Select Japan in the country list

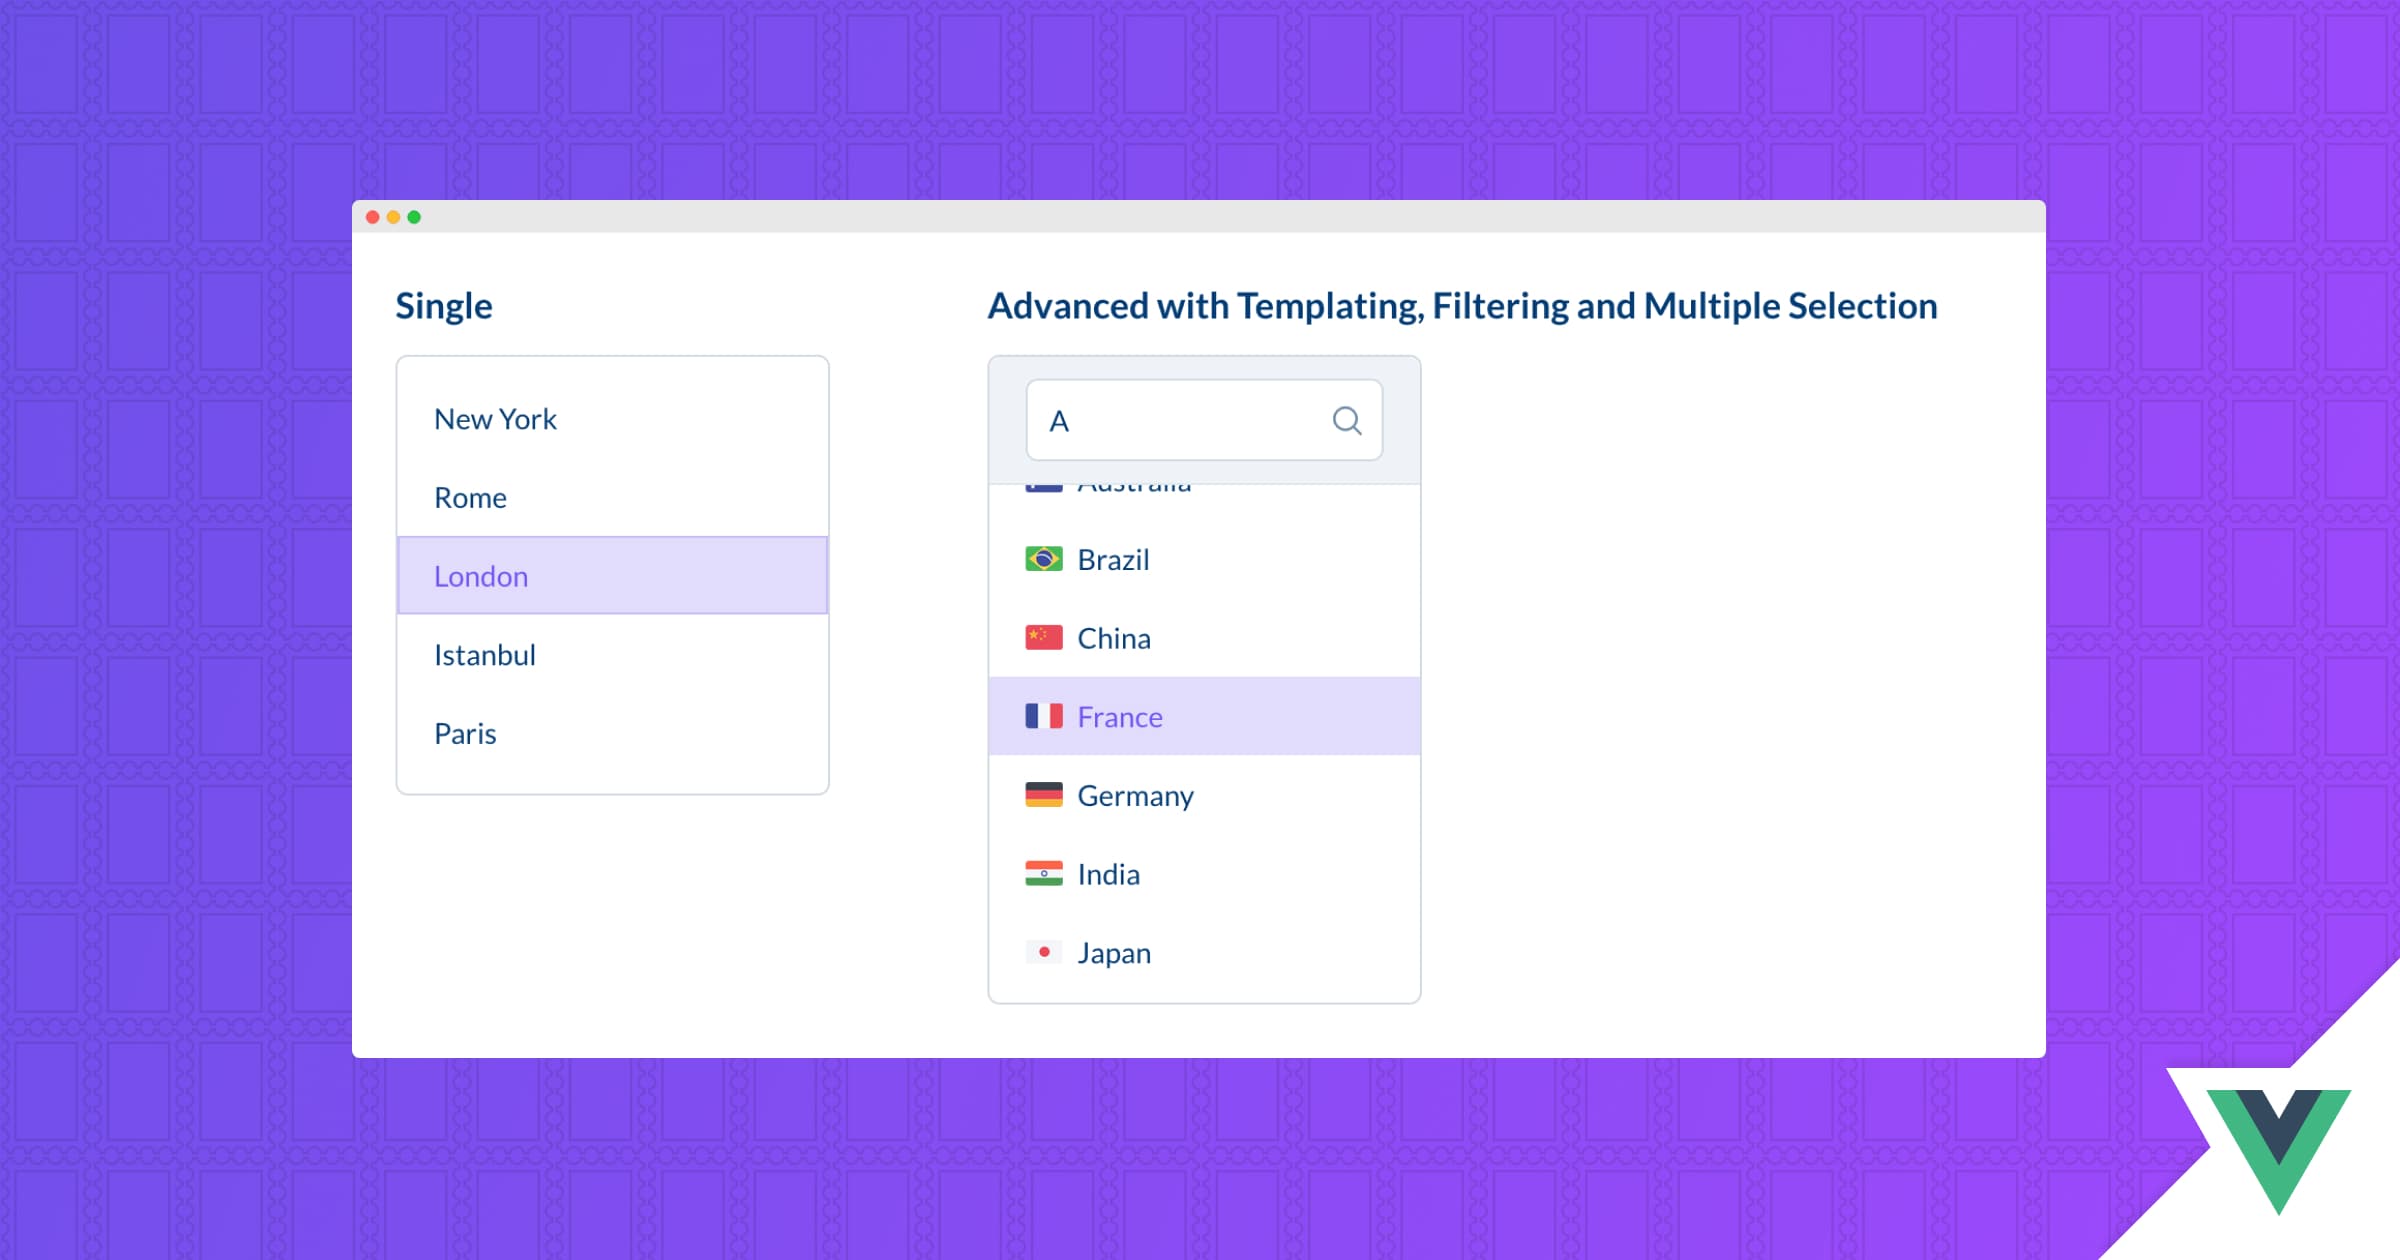pos(1204,952)
